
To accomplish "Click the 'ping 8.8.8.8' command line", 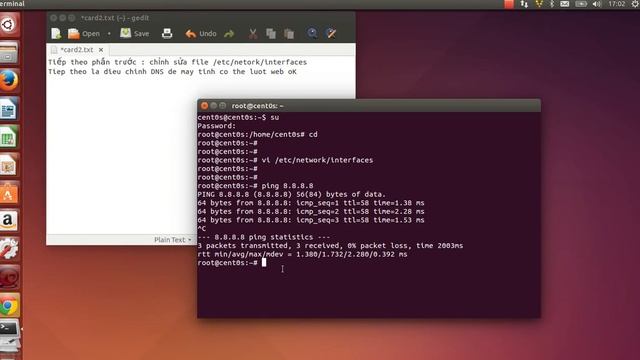I will (256, 186).
